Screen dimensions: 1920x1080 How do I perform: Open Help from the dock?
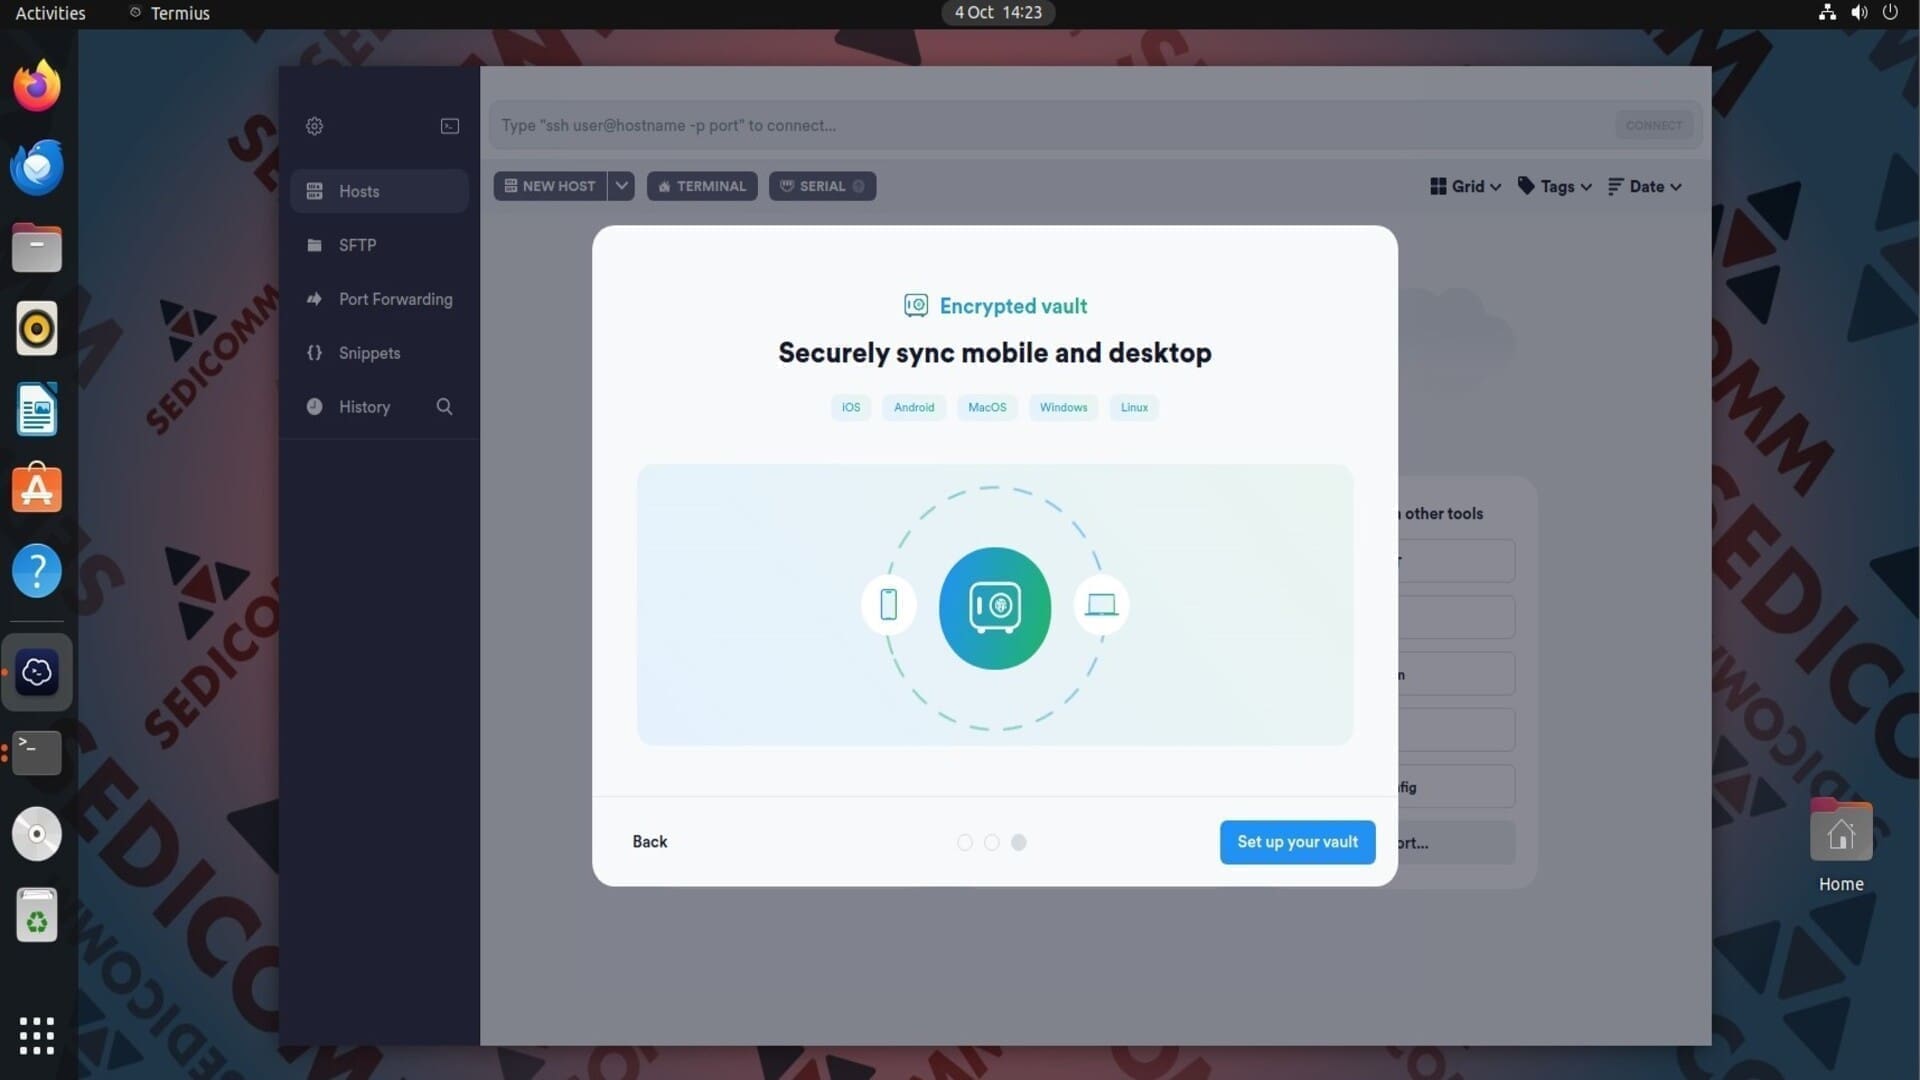[x=37, y=571]
